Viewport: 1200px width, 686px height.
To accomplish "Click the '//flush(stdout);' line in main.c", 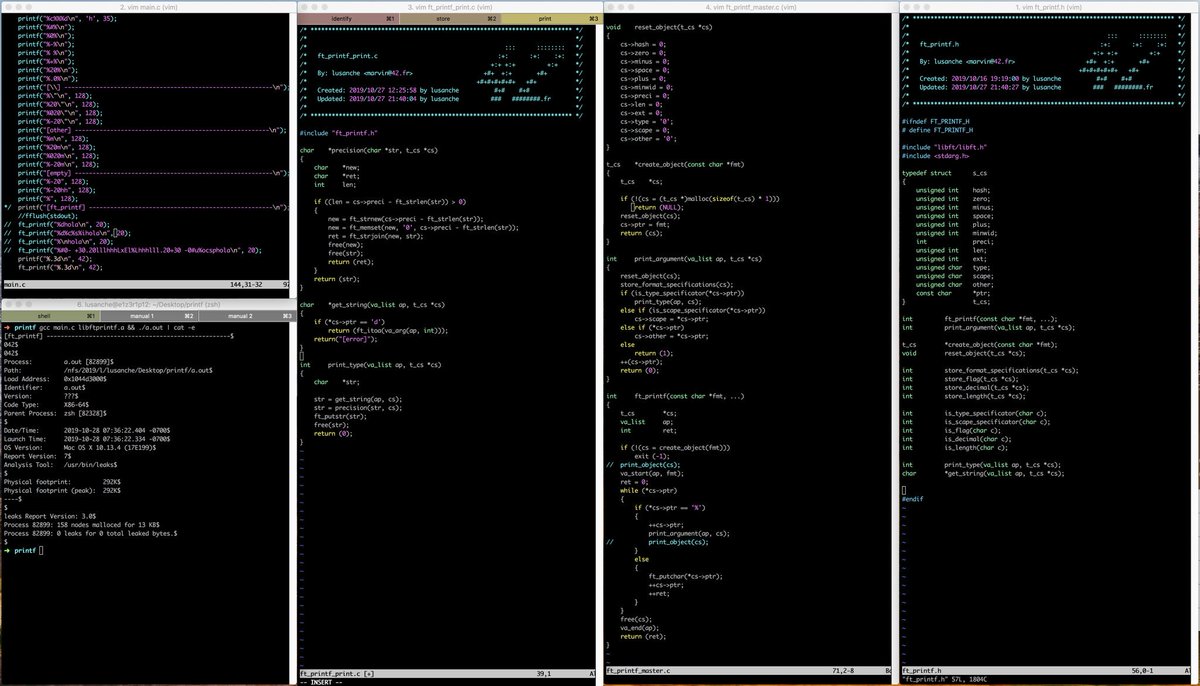I will 48,214.
